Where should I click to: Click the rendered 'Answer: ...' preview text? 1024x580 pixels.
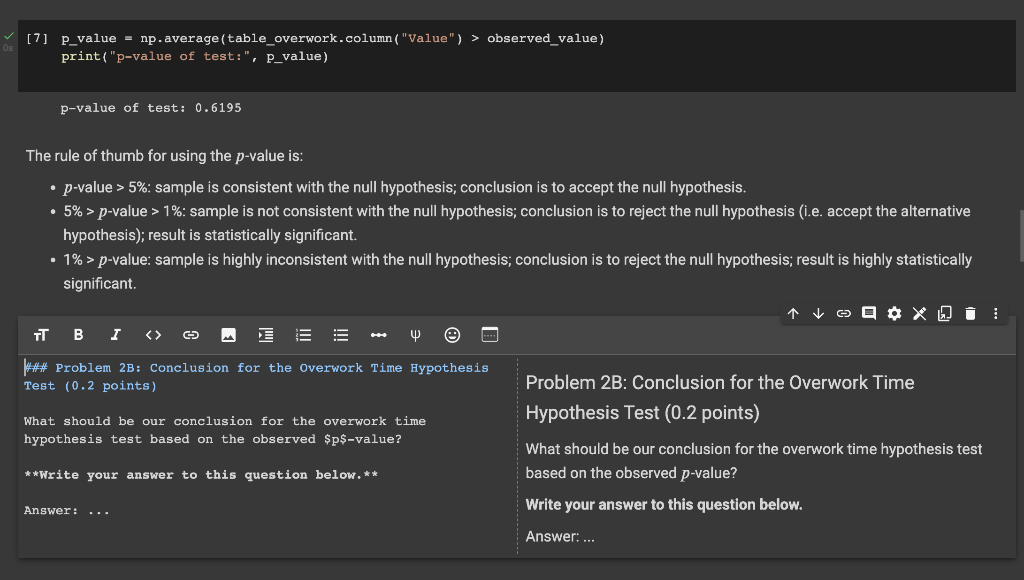560,537
